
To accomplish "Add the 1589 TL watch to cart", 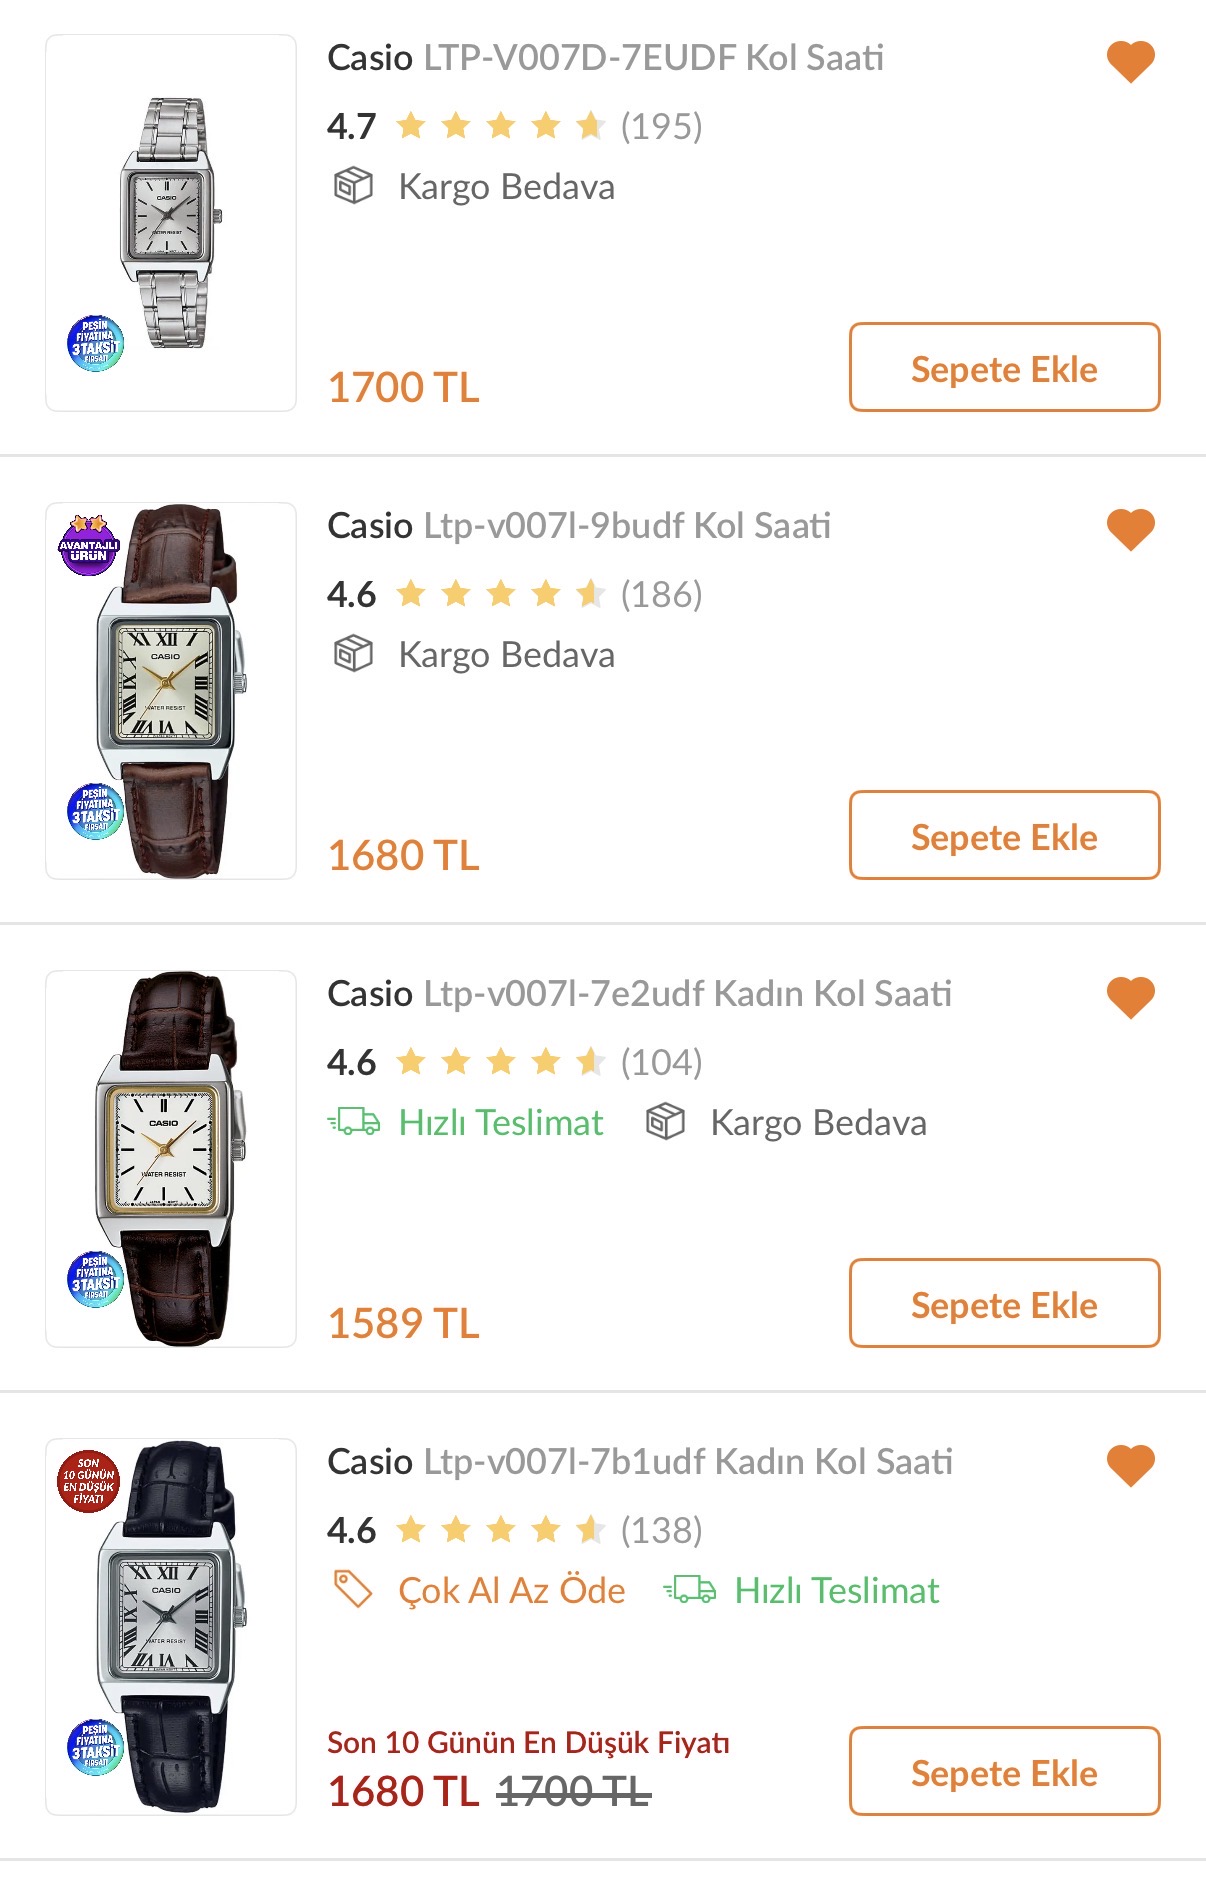I will coord(1004,1303).
